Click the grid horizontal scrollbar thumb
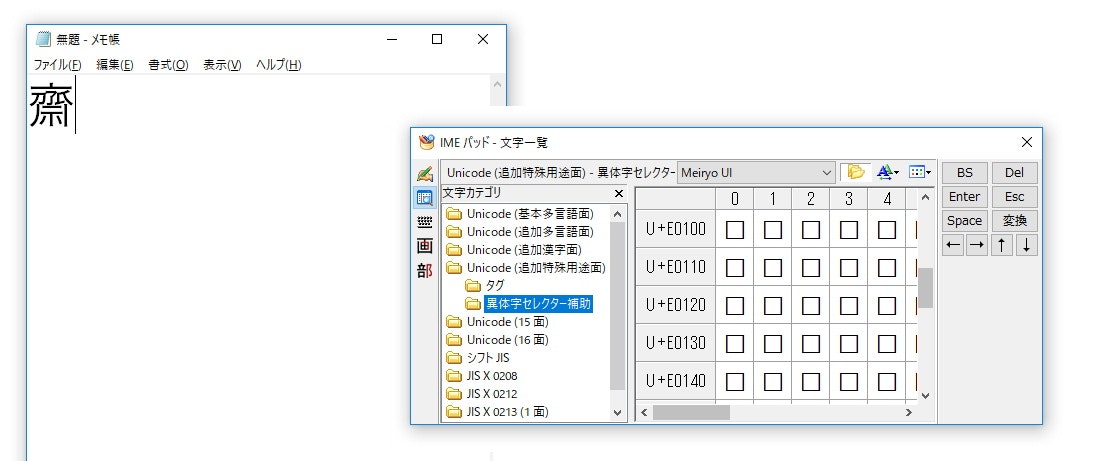 [691, 413]
